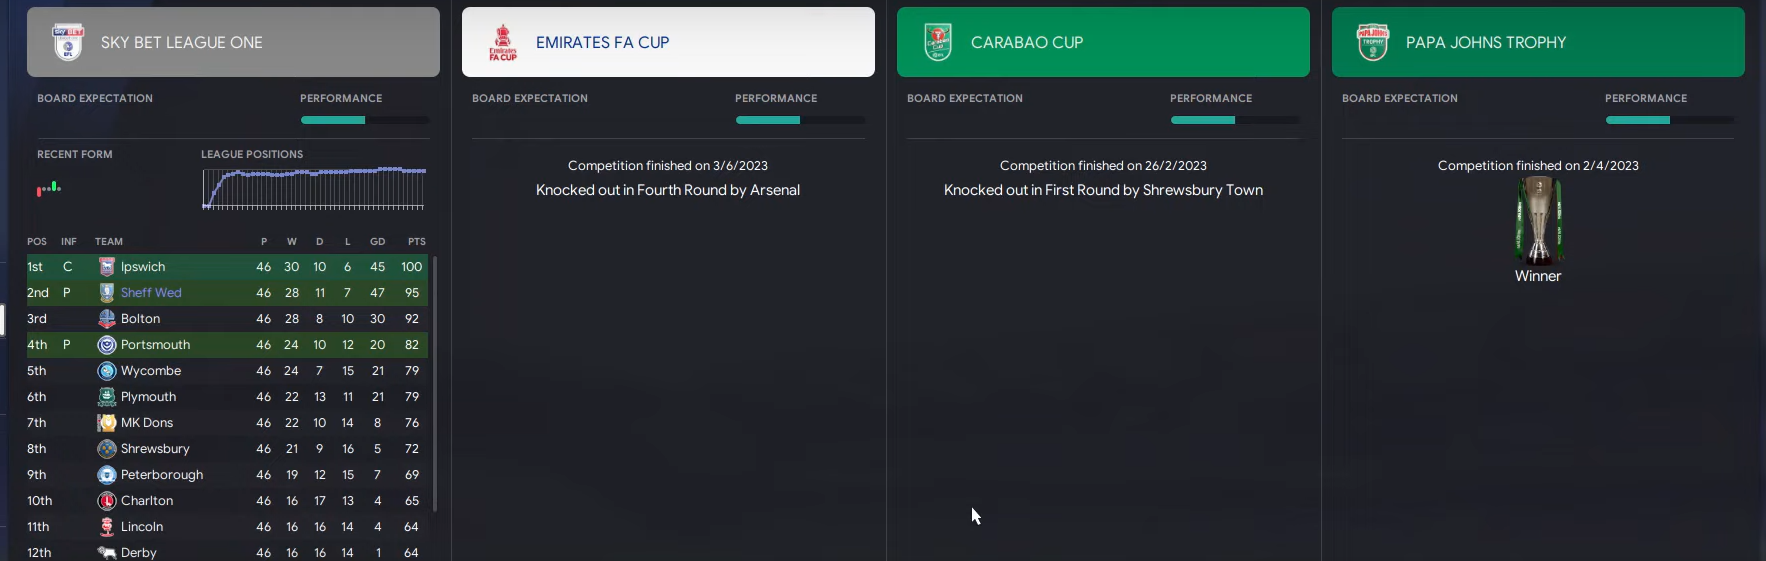This screenshot has height=561, width=1766.
Task: Click the FA Cup performance bar
Action: (800, 120)
